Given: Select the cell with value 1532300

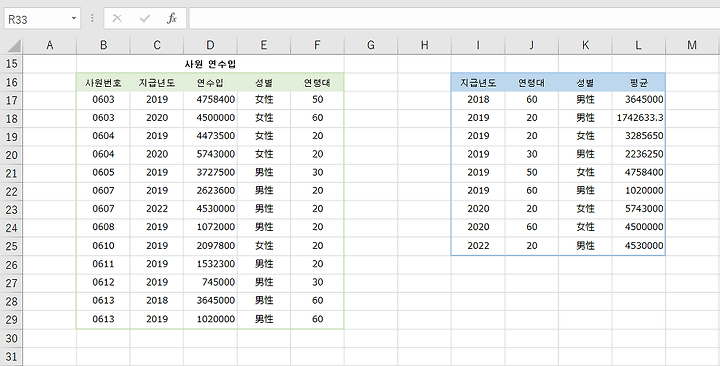Looking at the screenshot, I should click(210, 264).
